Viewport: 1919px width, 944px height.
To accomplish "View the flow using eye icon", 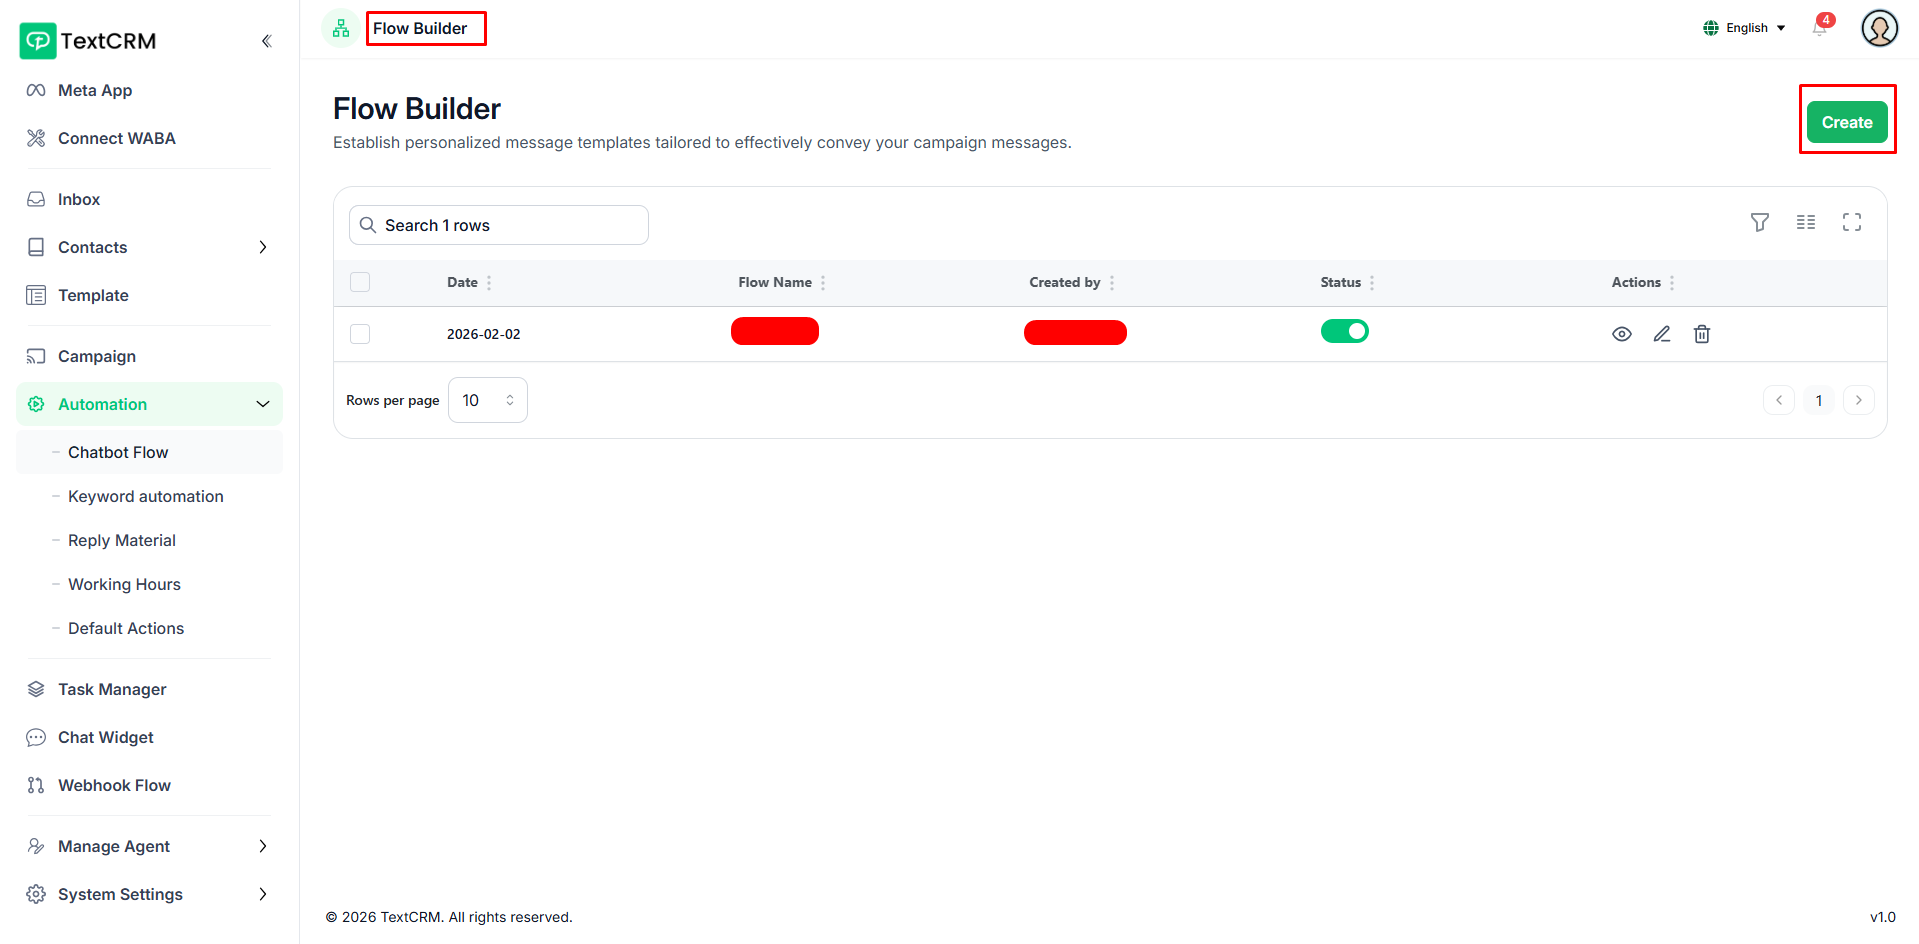I will 1621,334.
